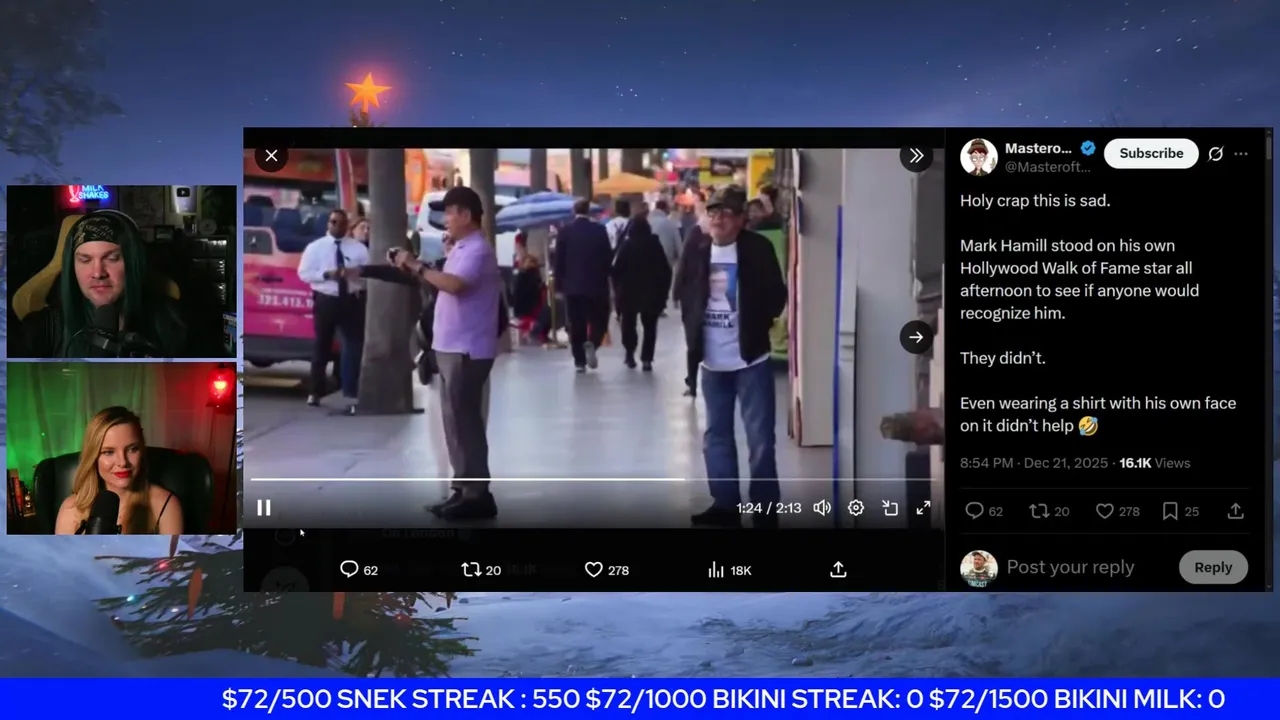Click the 16.1K Views count

point(1154,463)
